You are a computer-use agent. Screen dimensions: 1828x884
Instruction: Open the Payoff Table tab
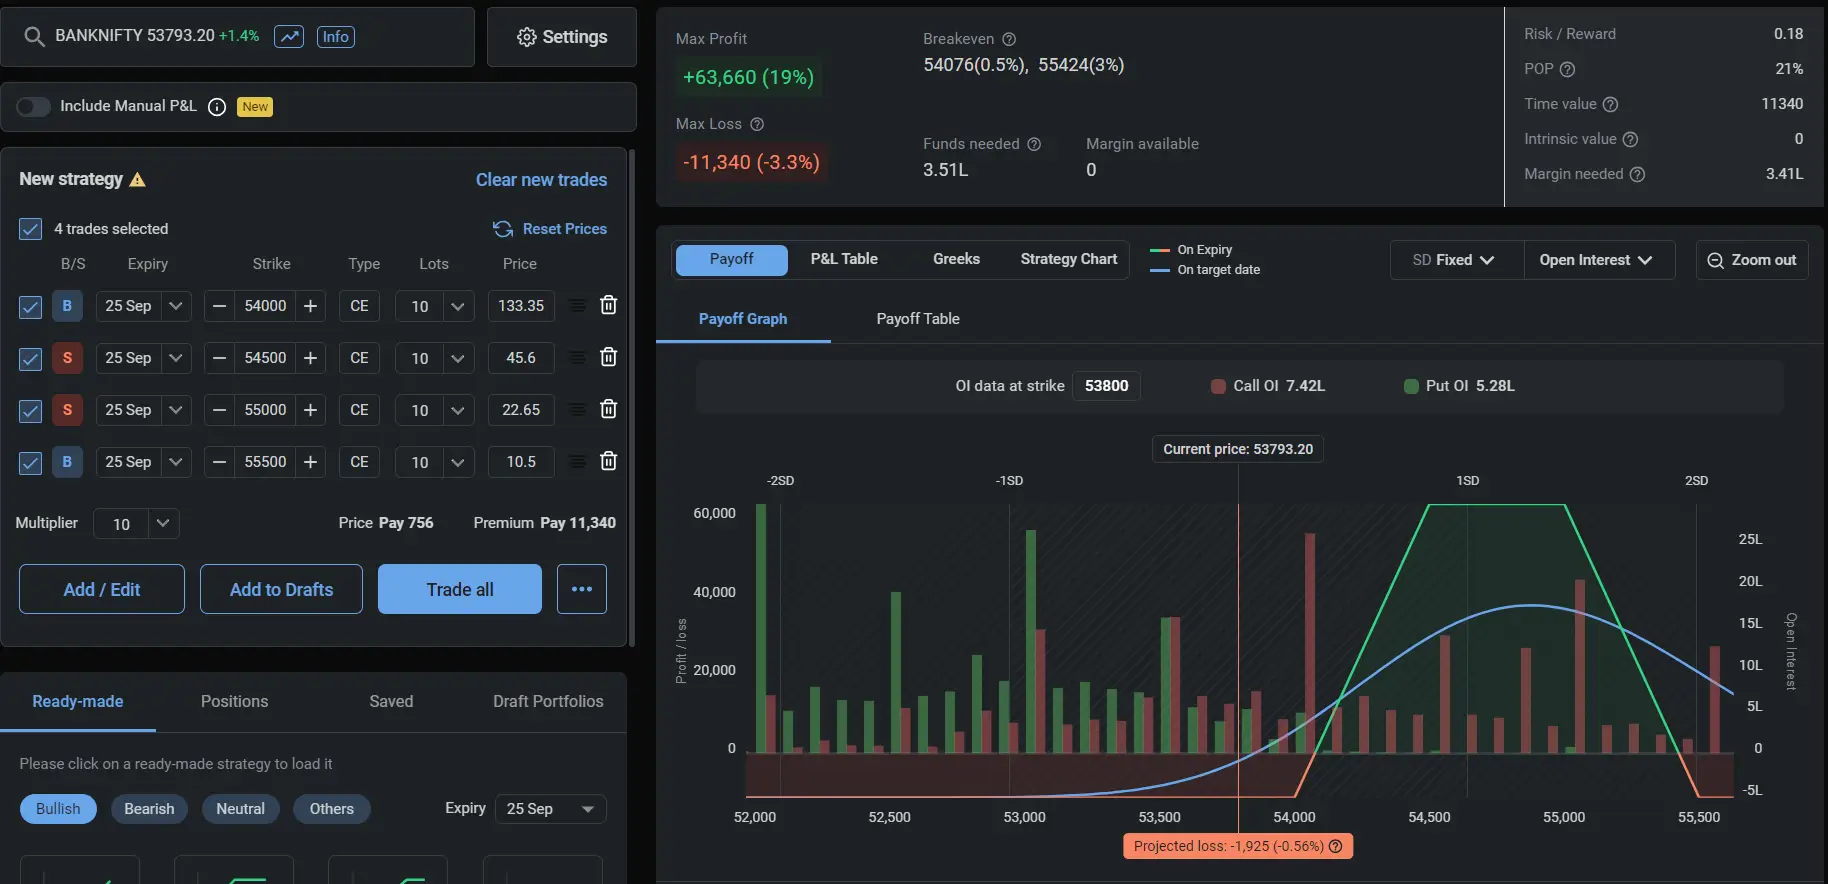(917, 319)
